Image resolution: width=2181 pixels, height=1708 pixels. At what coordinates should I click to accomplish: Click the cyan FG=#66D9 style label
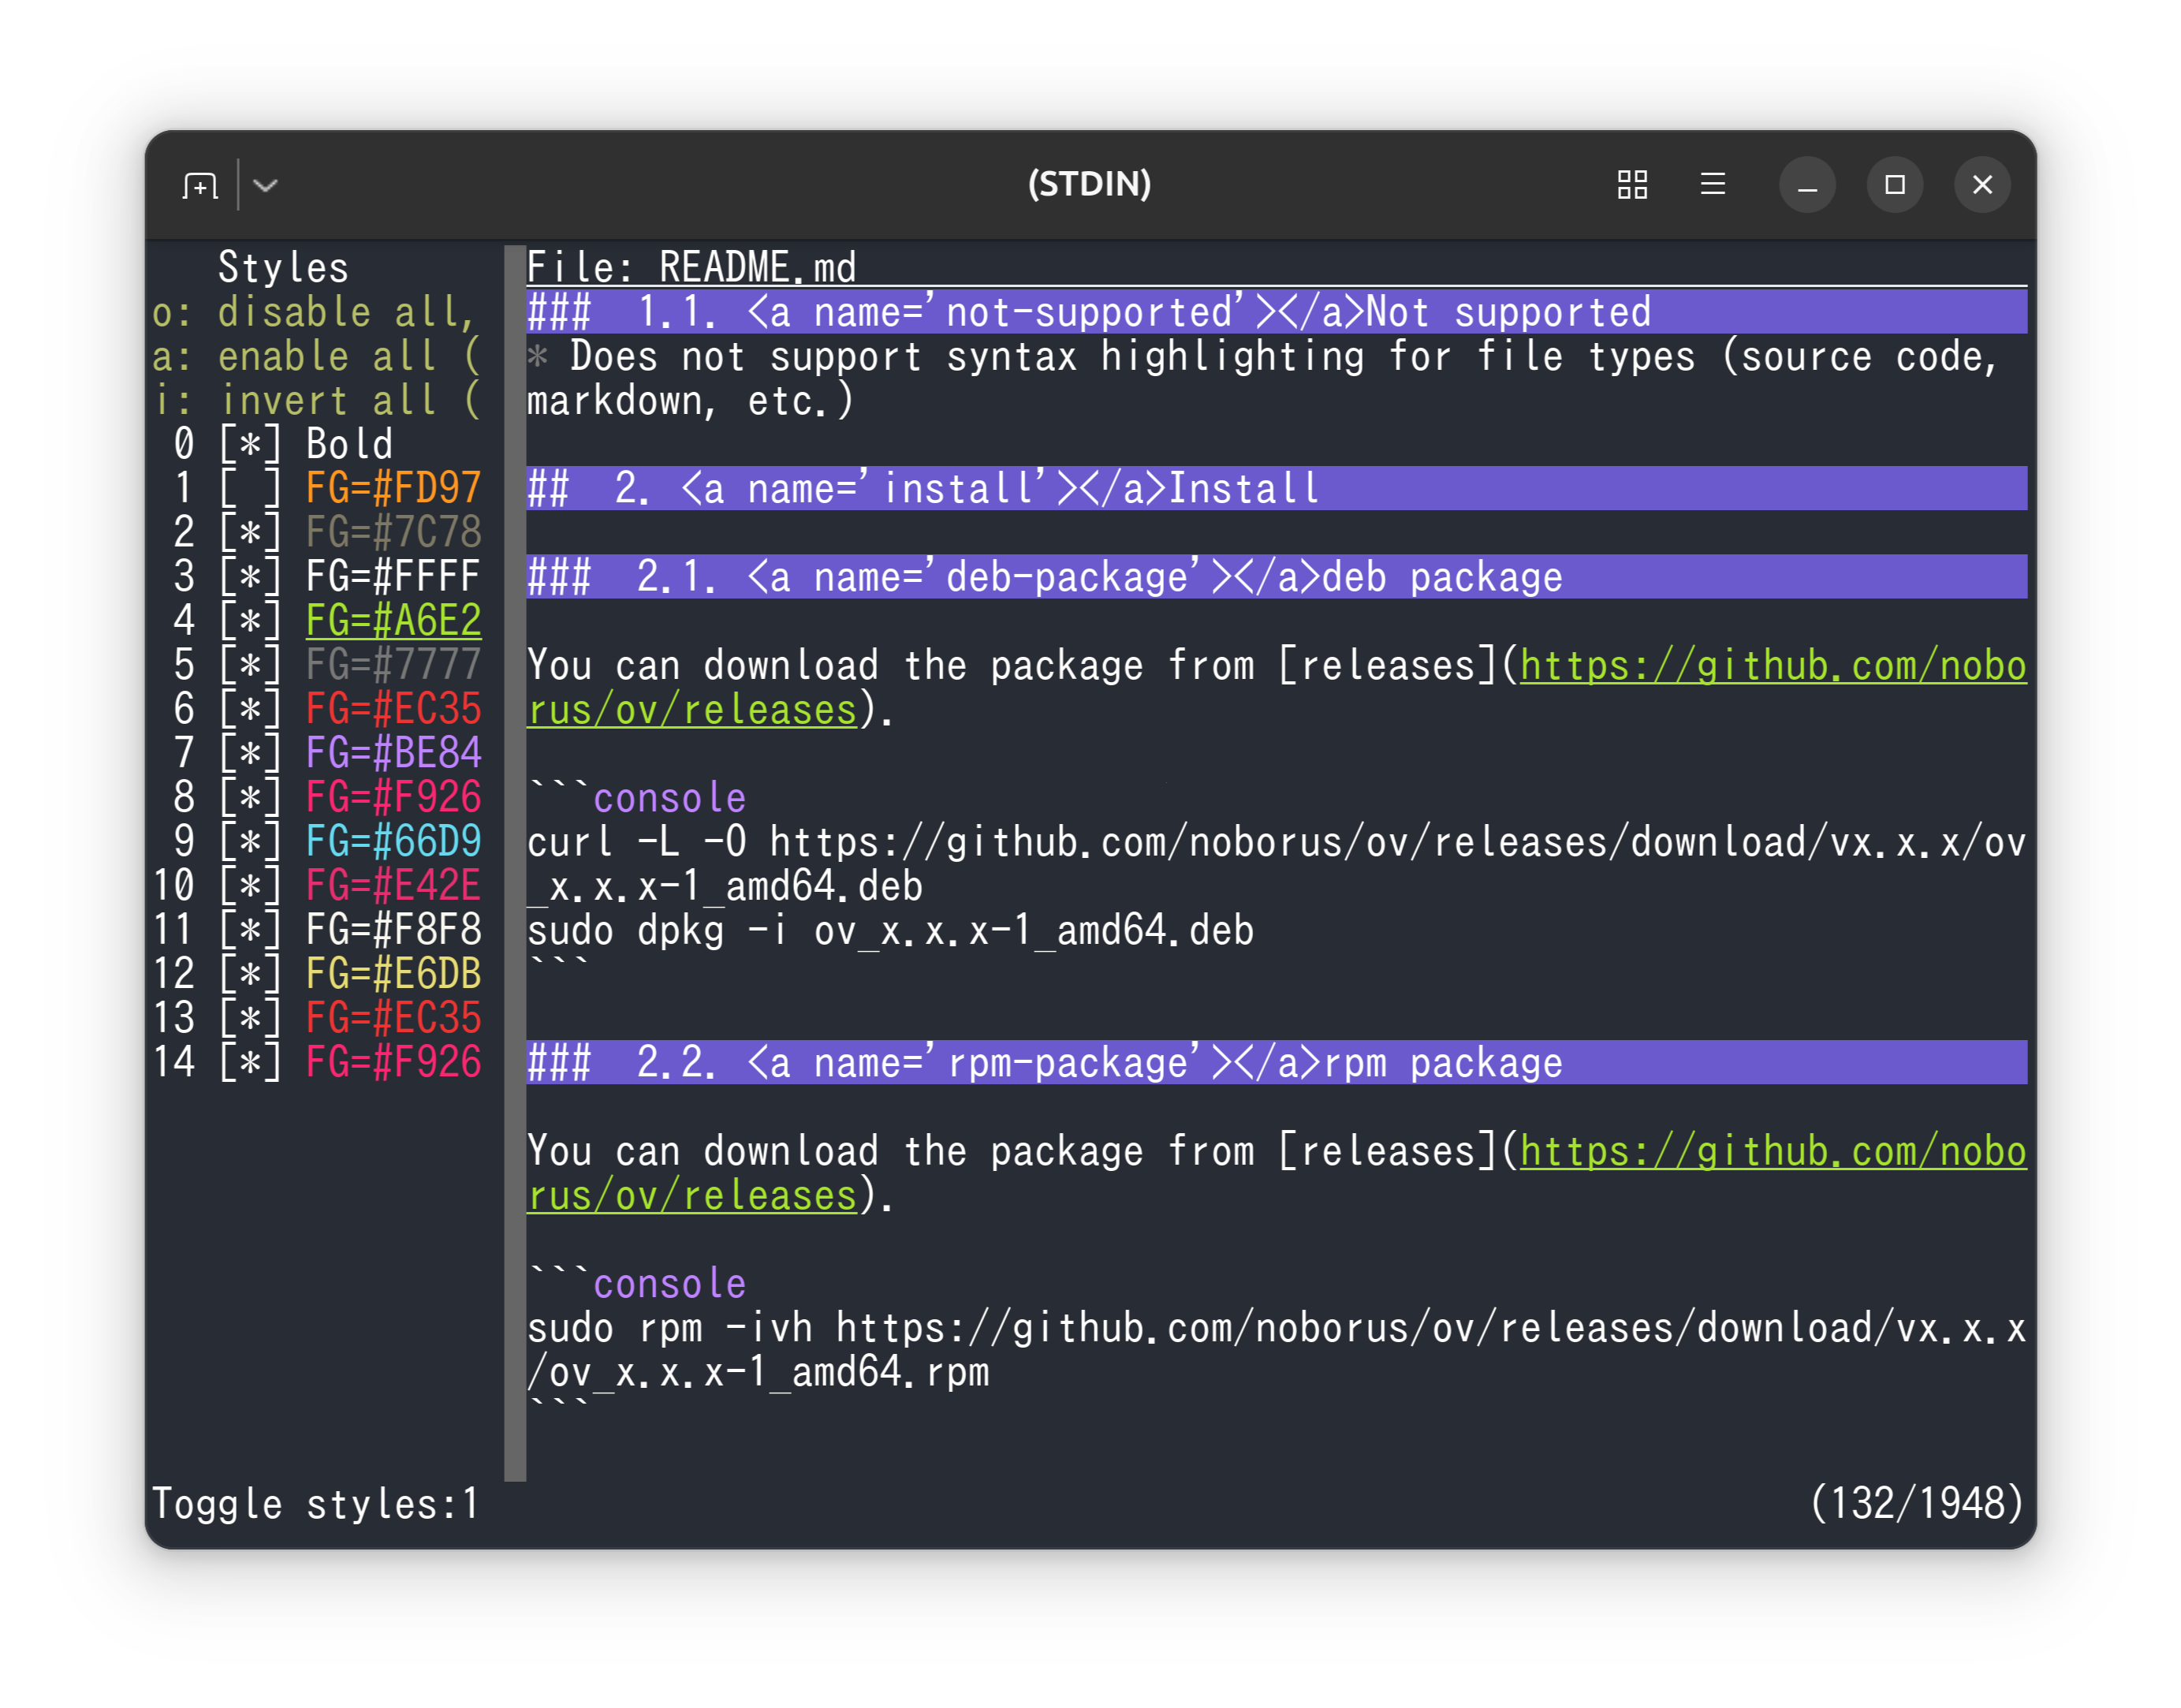pyautogui.click(x=394, y=841)
